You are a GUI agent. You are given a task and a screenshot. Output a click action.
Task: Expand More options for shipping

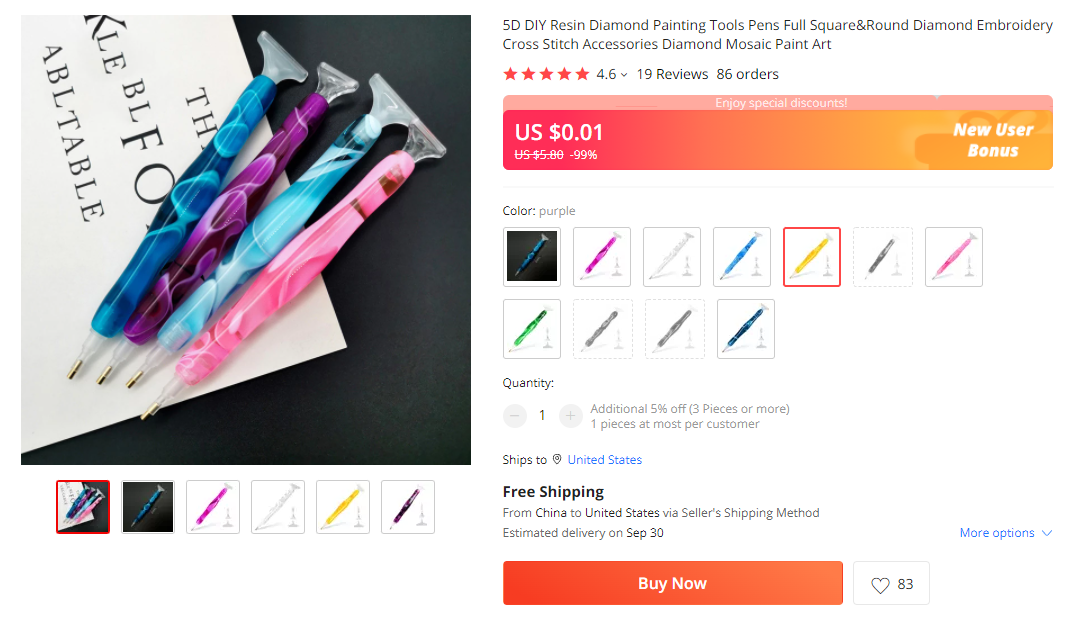(1005, 533)
